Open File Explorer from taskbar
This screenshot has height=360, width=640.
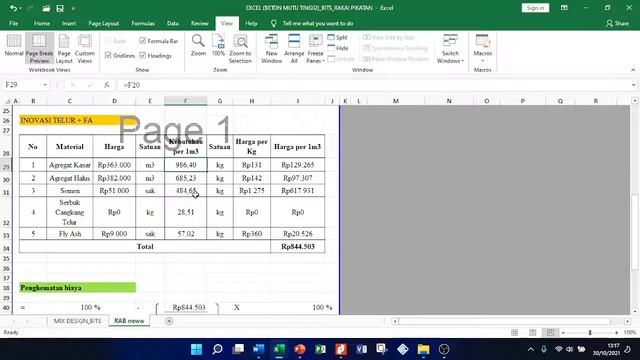[424, 349]
